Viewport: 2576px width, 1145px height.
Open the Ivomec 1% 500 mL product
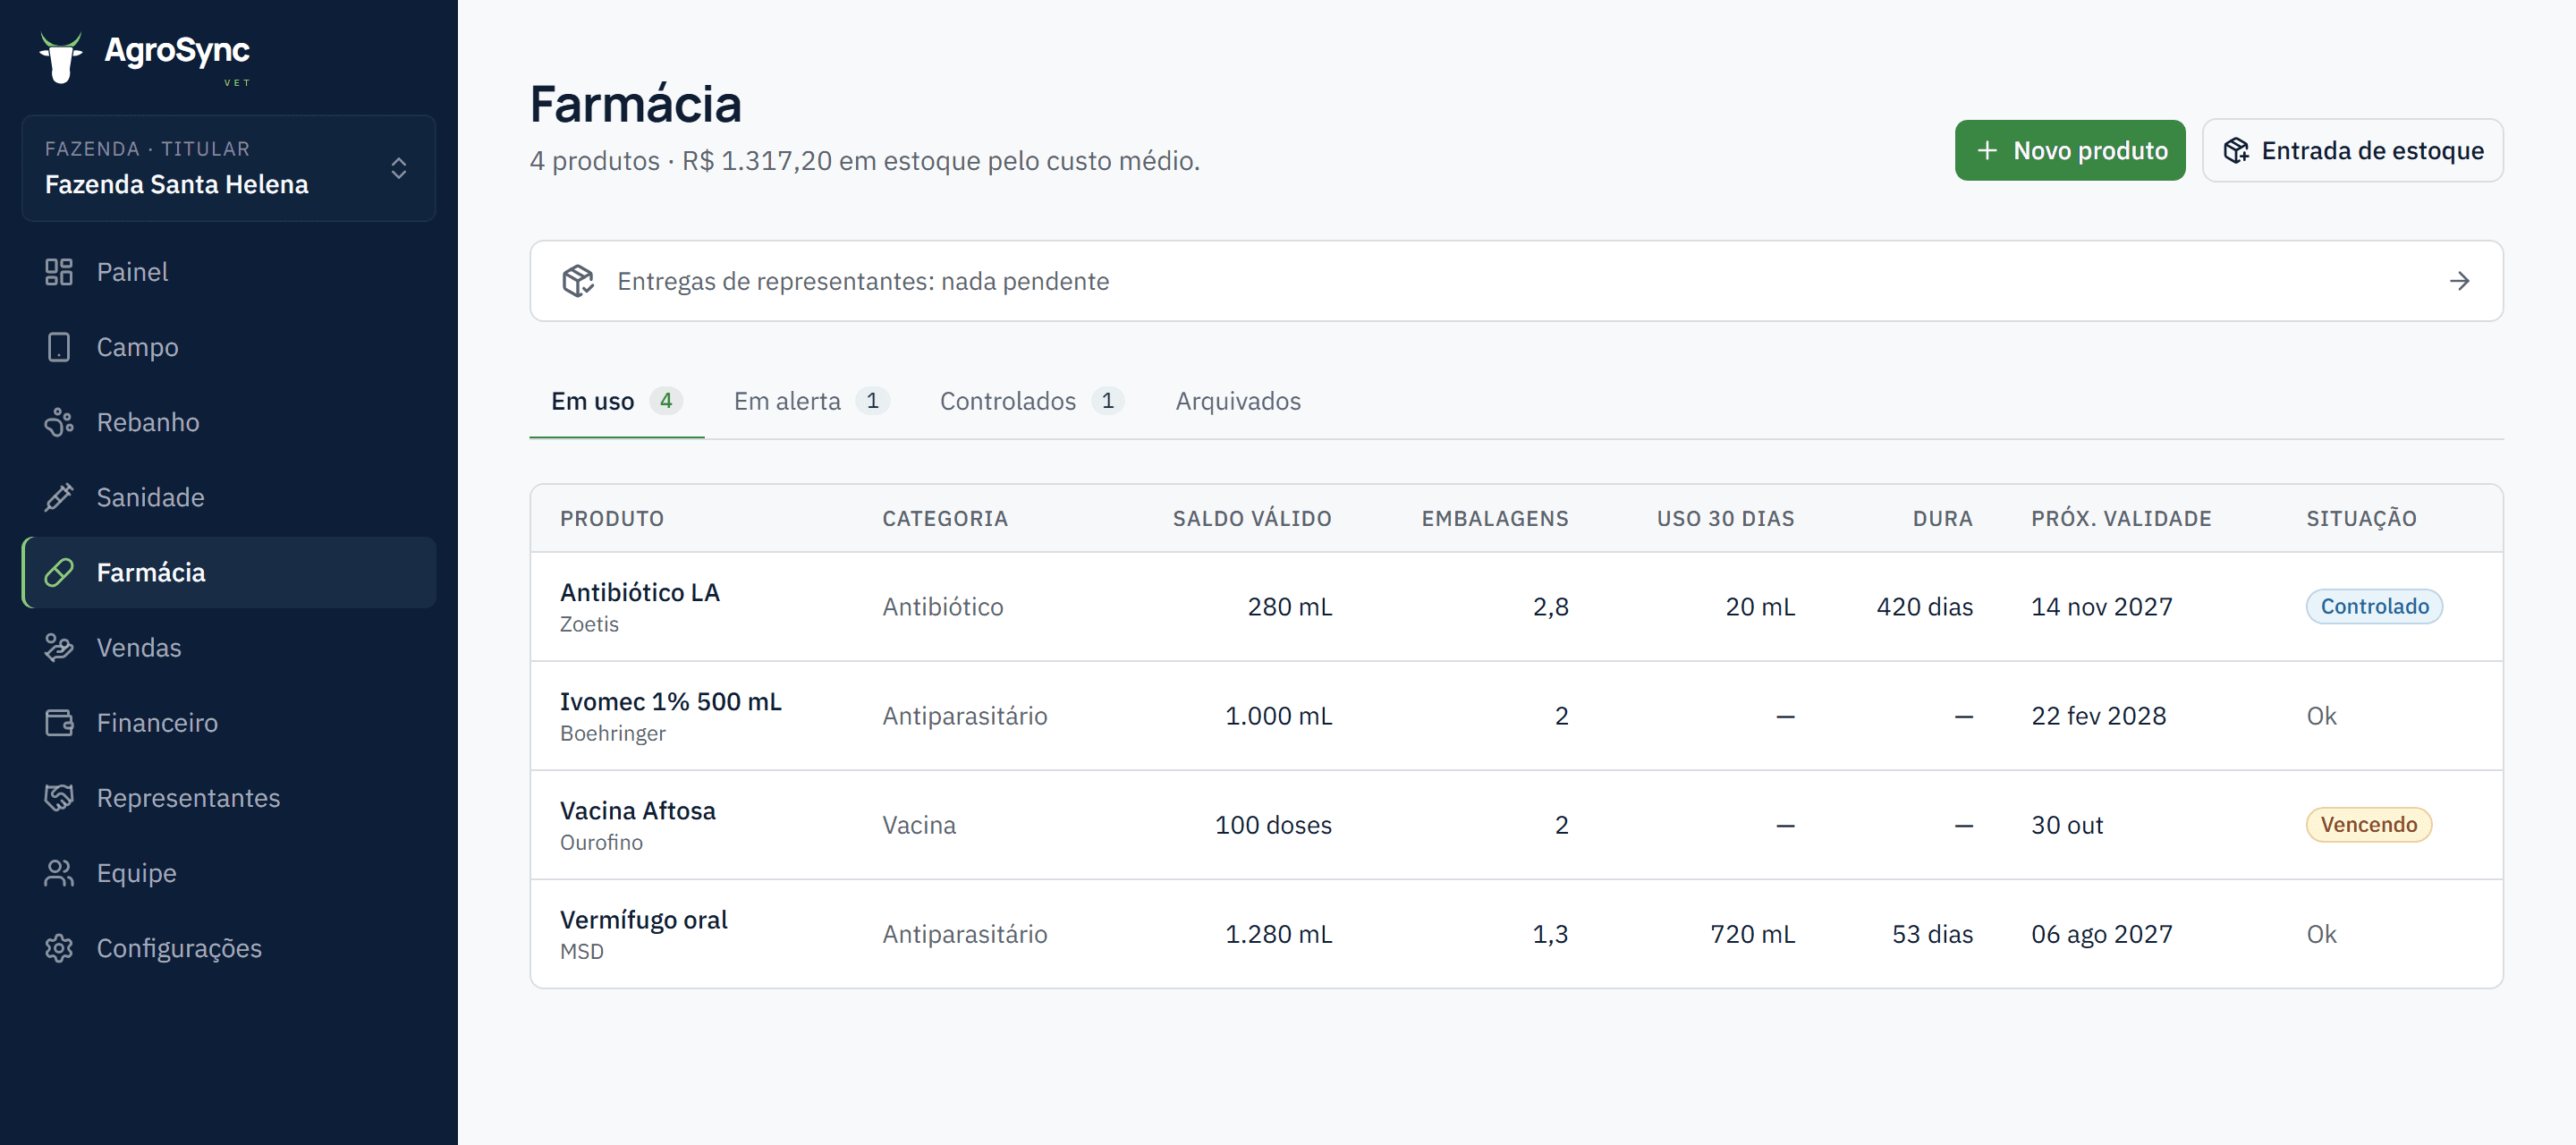click(x=1516, y=715)
